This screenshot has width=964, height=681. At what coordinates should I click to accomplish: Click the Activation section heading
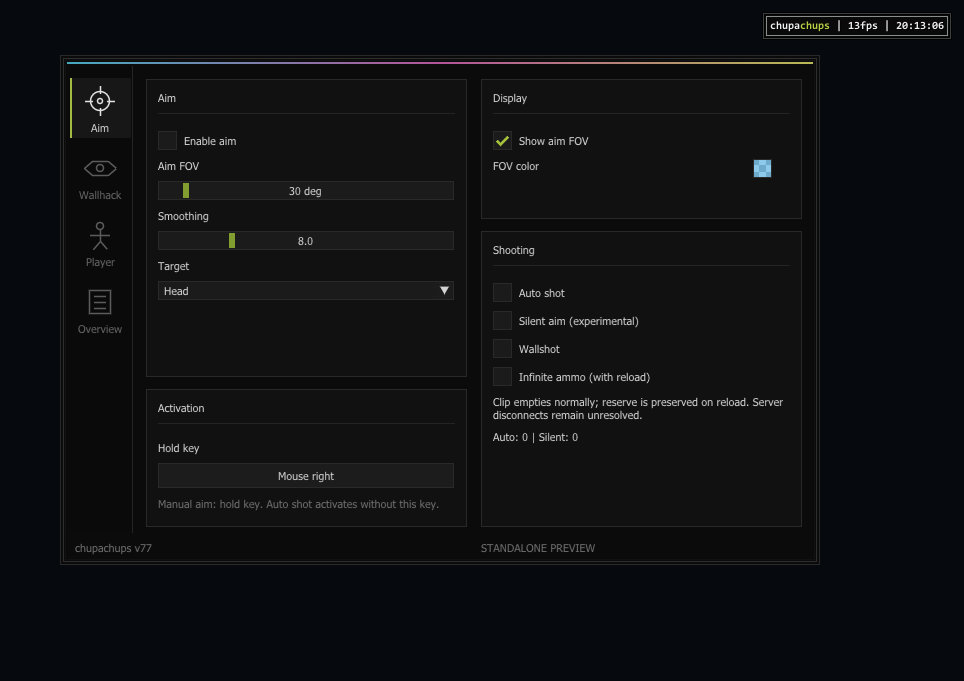pos(181,408)
